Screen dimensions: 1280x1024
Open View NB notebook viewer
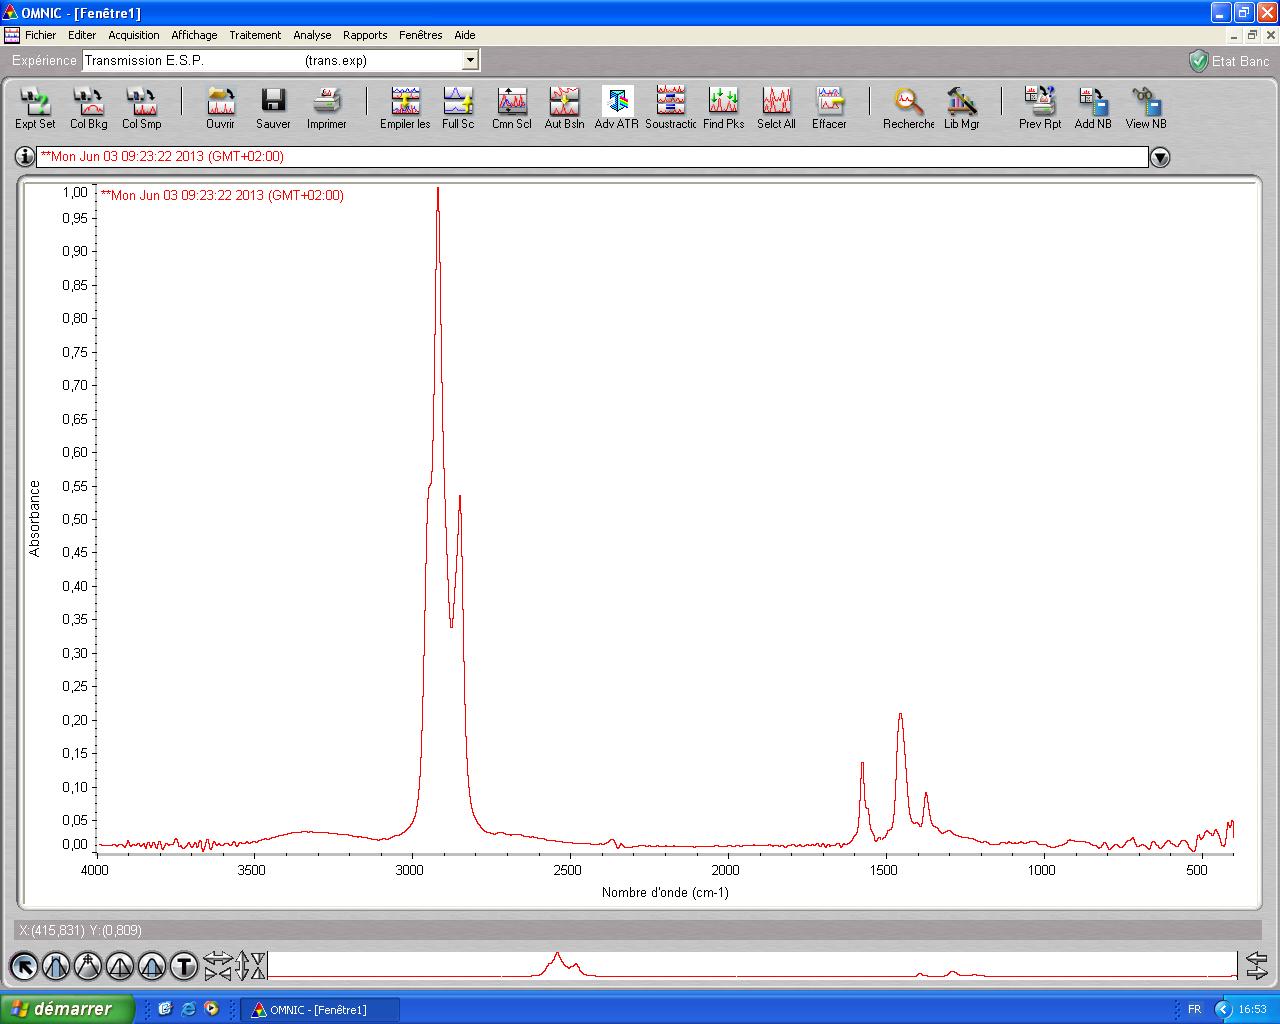click(1146, 108)
